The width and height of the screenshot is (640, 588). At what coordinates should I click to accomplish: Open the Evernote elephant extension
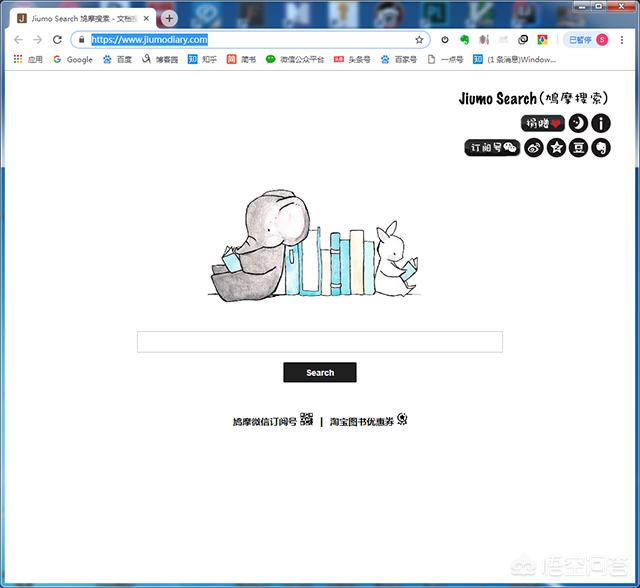click(x=464, y=40)
